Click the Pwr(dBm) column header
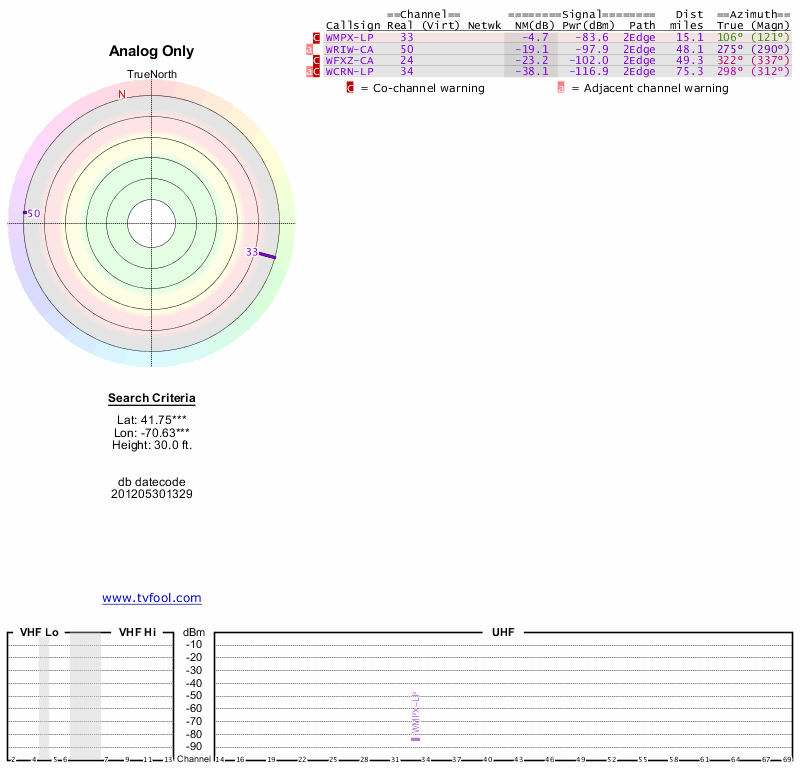 click(586, 25)
